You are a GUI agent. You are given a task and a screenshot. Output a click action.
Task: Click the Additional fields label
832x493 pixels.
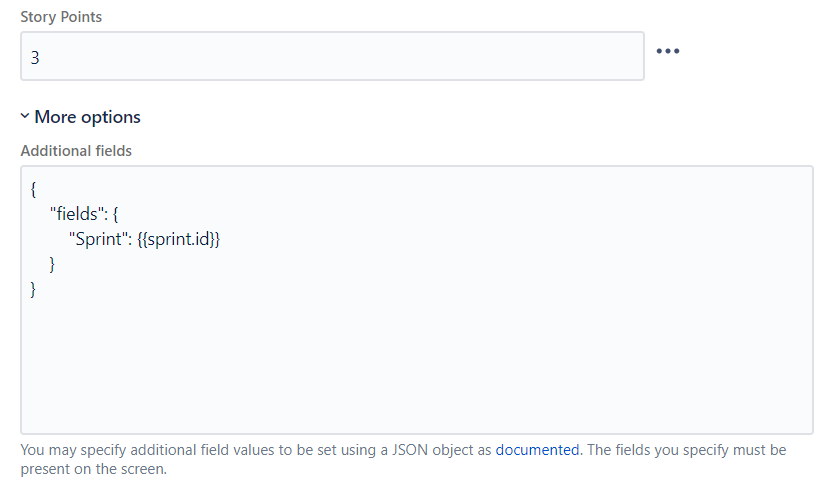pyautogui.click(x=76, y=151)
